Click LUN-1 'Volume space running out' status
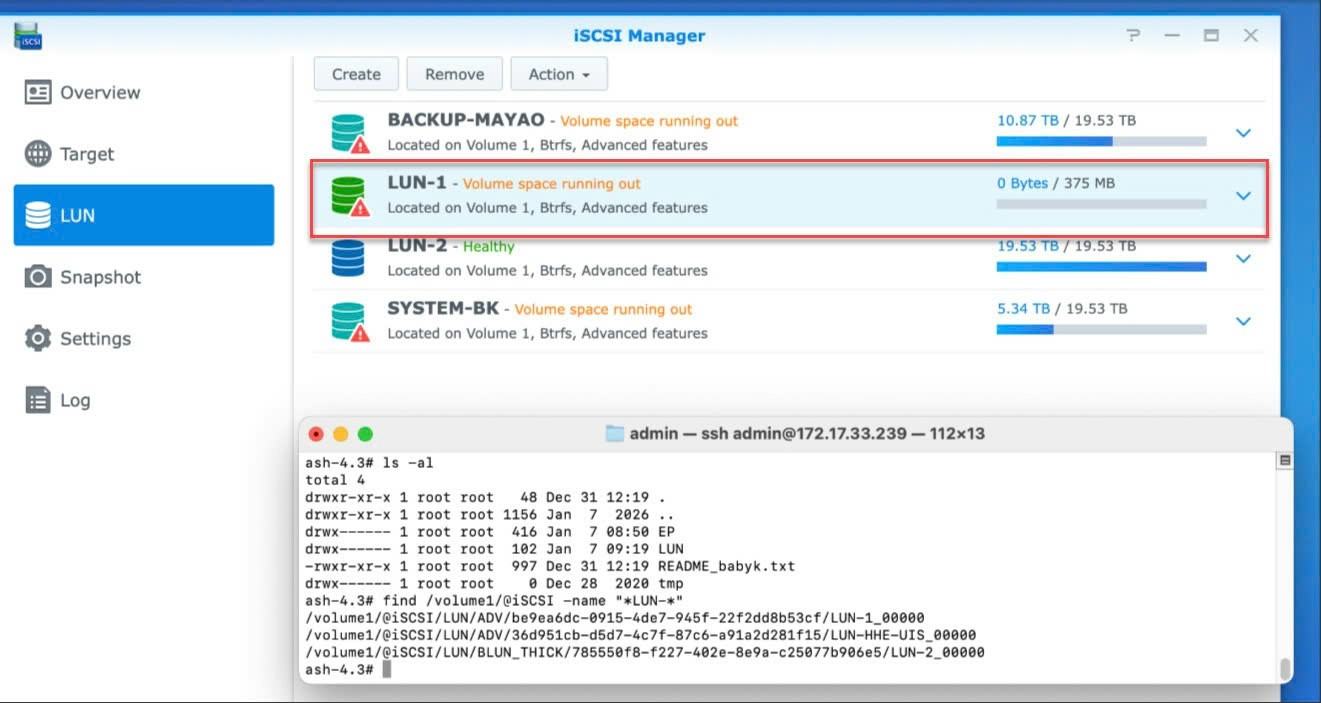 point(552,184)
